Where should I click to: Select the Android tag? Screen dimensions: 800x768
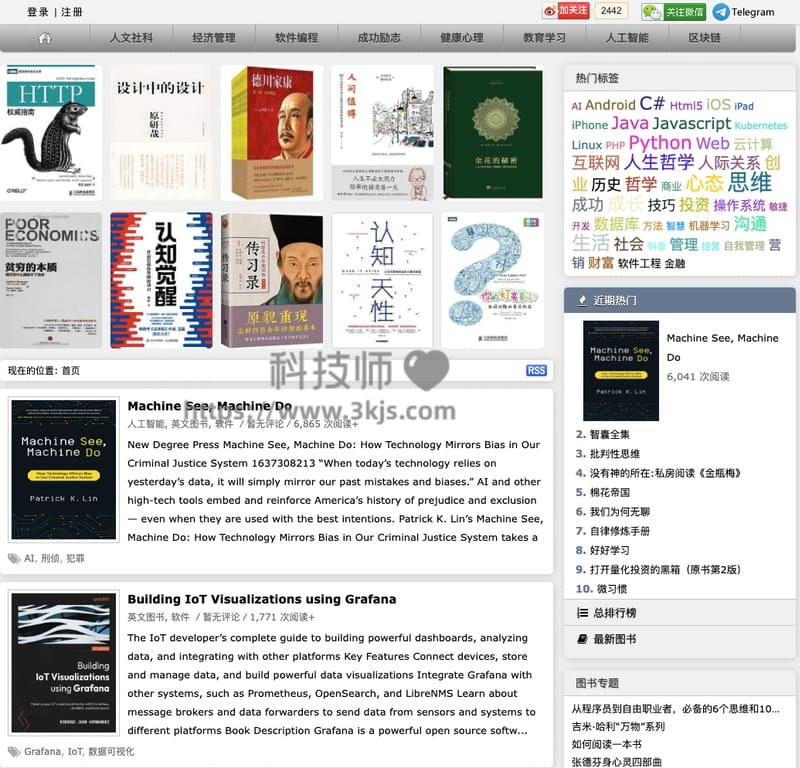coord(610,105)
